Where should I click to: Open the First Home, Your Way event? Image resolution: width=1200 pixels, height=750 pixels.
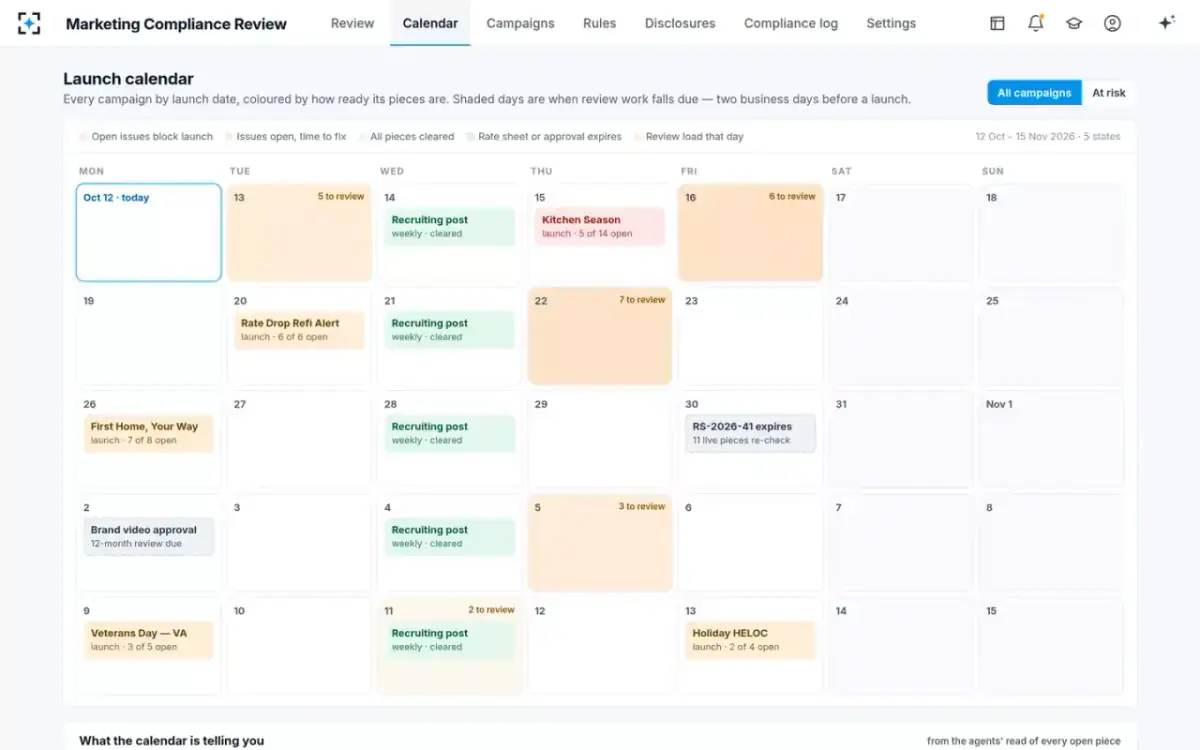(x=148, y=433)
